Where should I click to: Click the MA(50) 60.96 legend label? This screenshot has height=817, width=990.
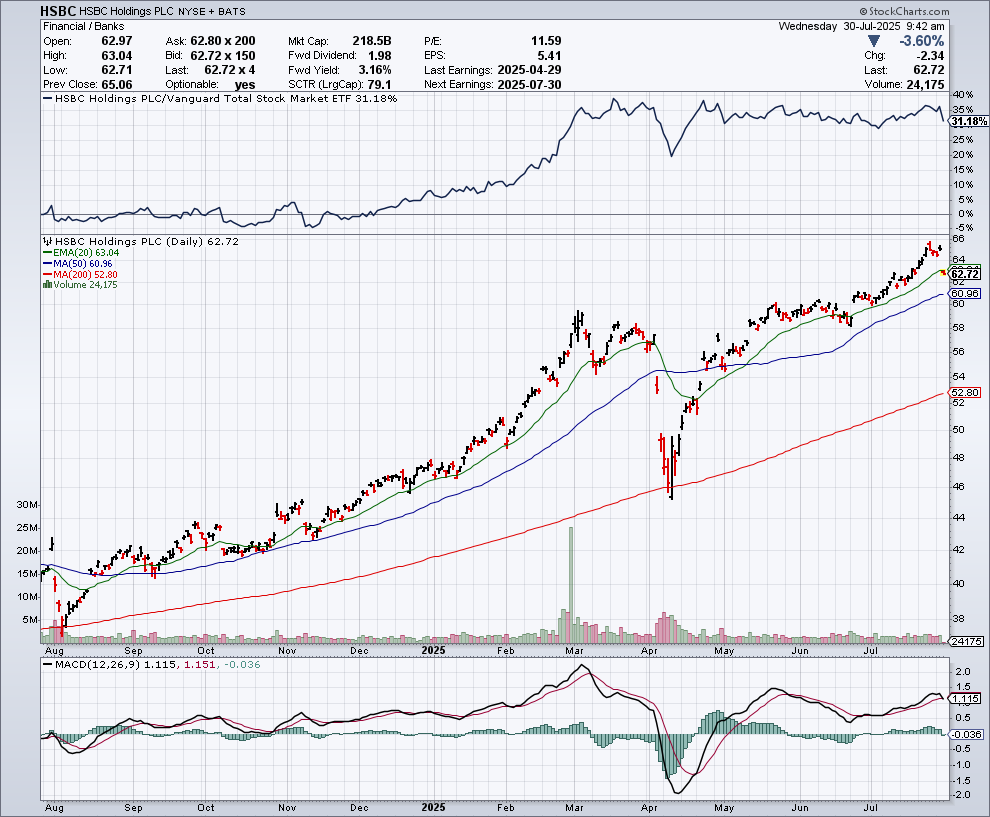[x=83, y=263]
